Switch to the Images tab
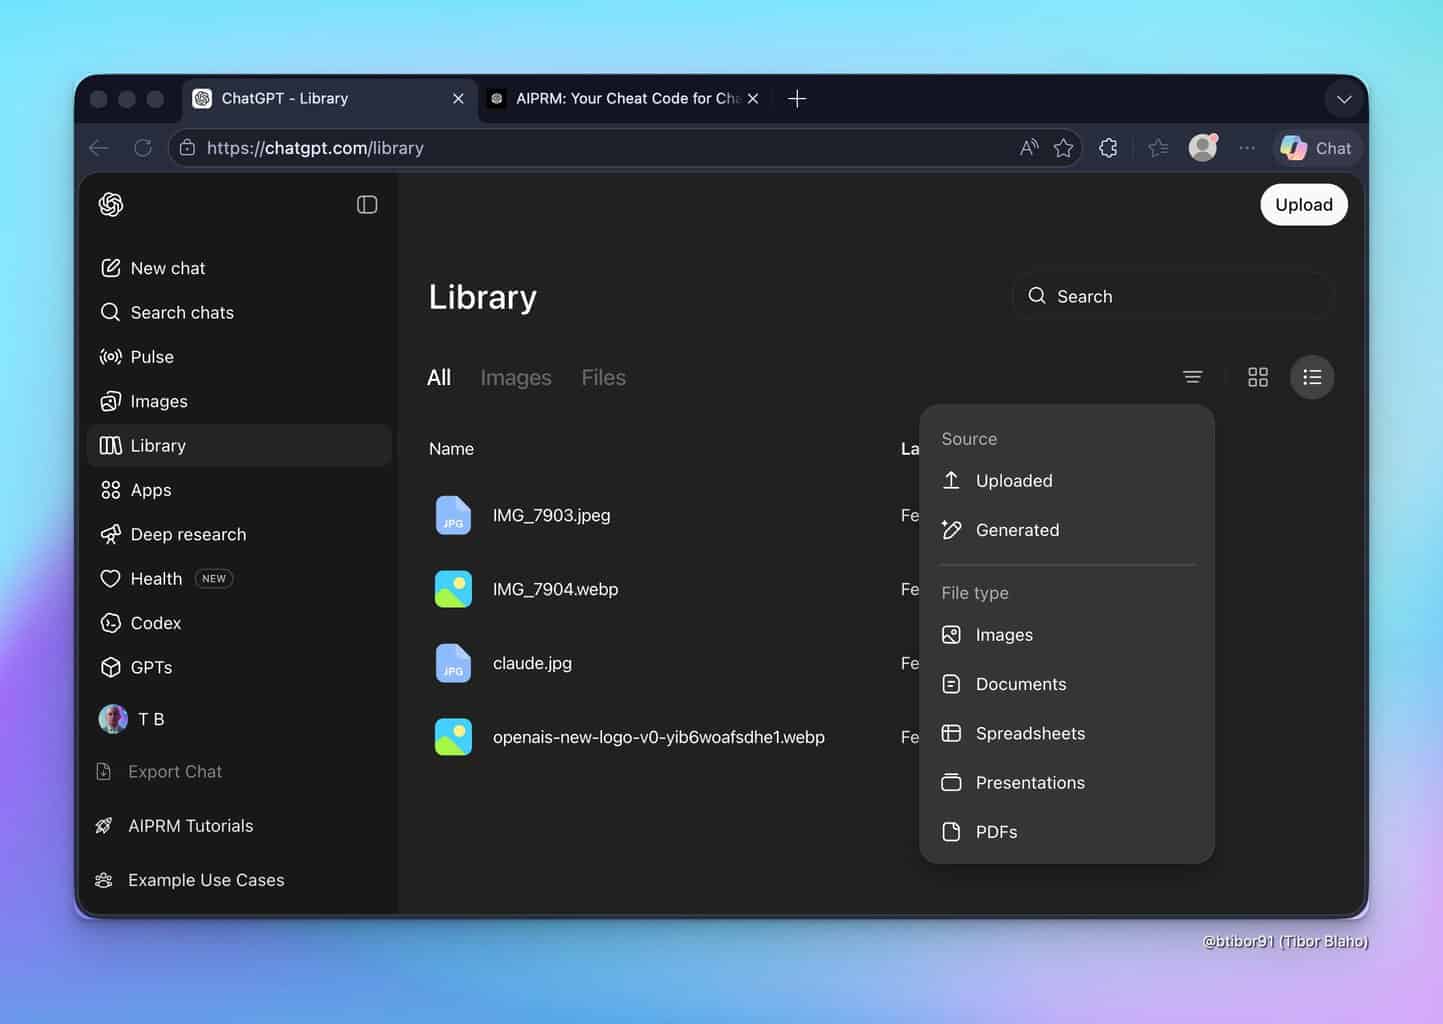Screen dimensions: 1443x1024 516,377
